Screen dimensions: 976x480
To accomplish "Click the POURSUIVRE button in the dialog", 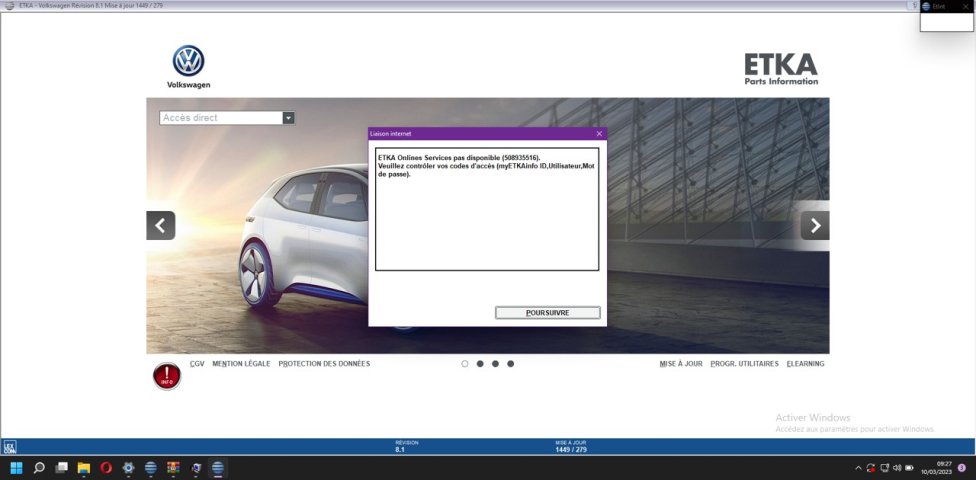I will [x=548, y=313].
